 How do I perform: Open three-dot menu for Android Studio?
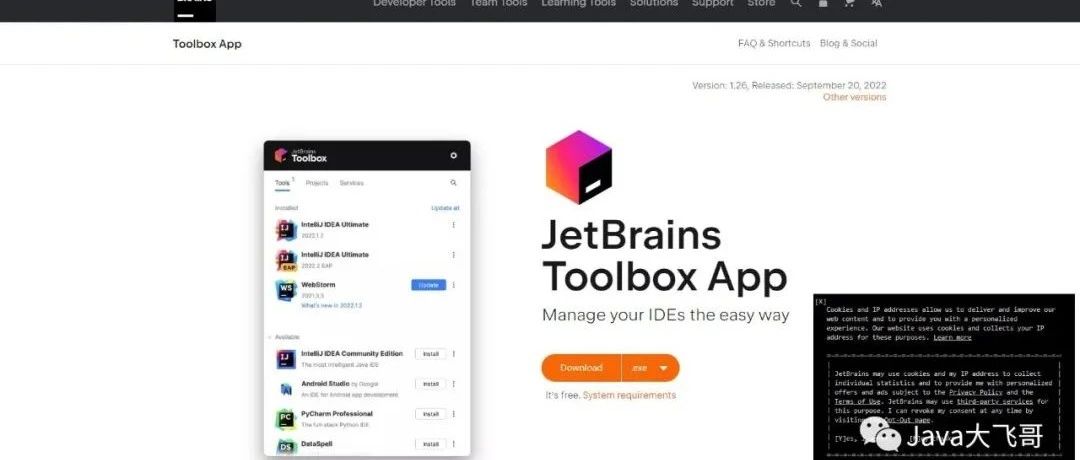[x=453, y=384]
